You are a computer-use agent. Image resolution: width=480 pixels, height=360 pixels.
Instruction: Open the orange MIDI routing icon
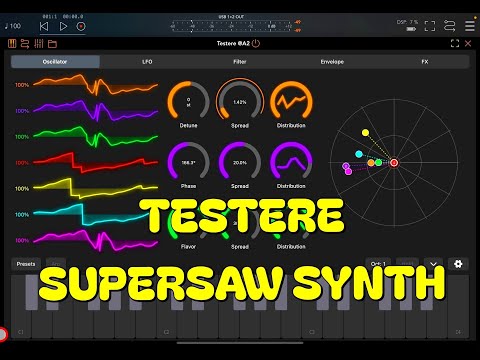[x=25, y=44]
